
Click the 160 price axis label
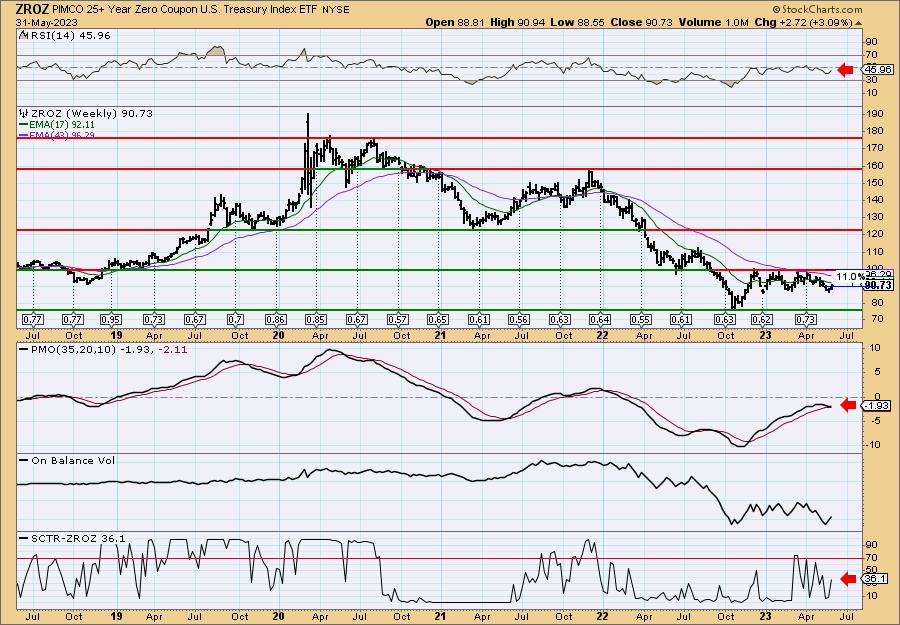point(873,165)
